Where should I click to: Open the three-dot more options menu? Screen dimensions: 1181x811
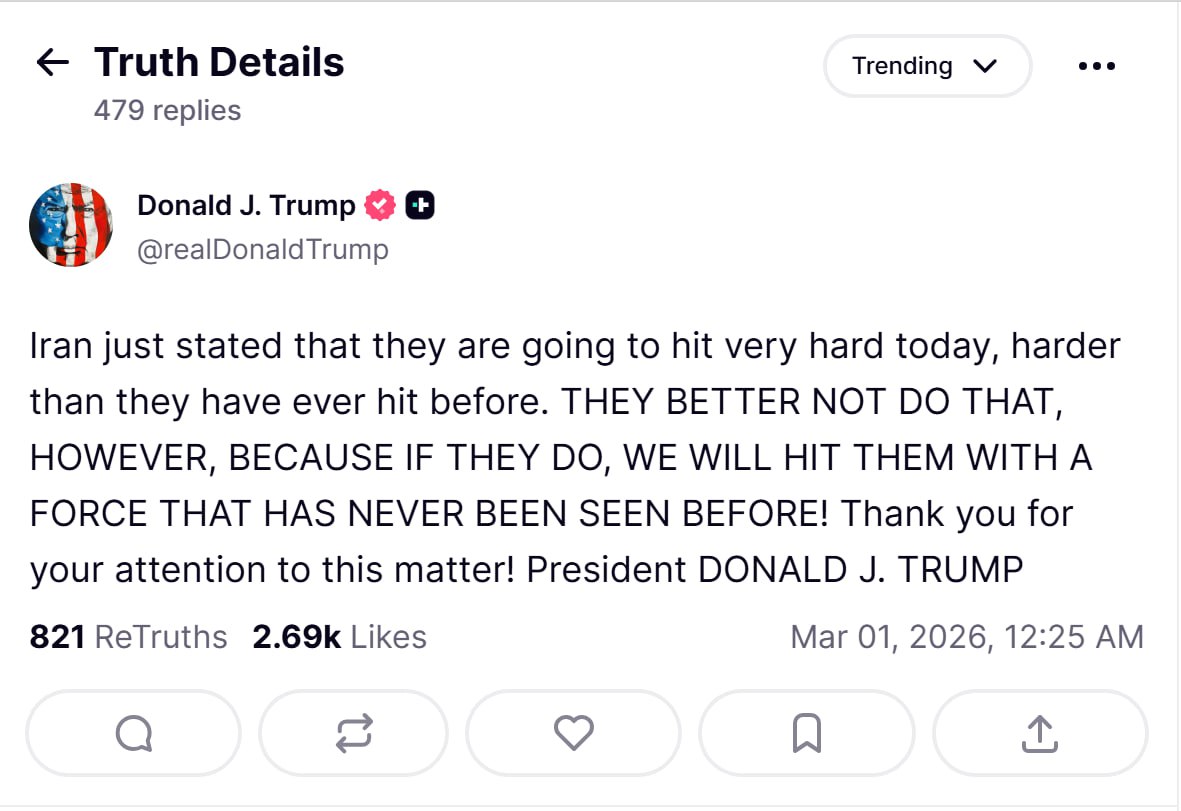1097,66
